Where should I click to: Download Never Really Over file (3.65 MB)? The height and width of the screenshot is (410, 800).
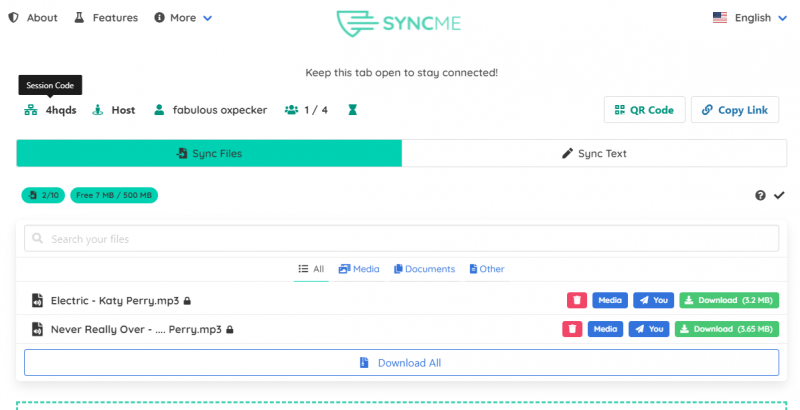pyautogui.click(x=727, y=329)
